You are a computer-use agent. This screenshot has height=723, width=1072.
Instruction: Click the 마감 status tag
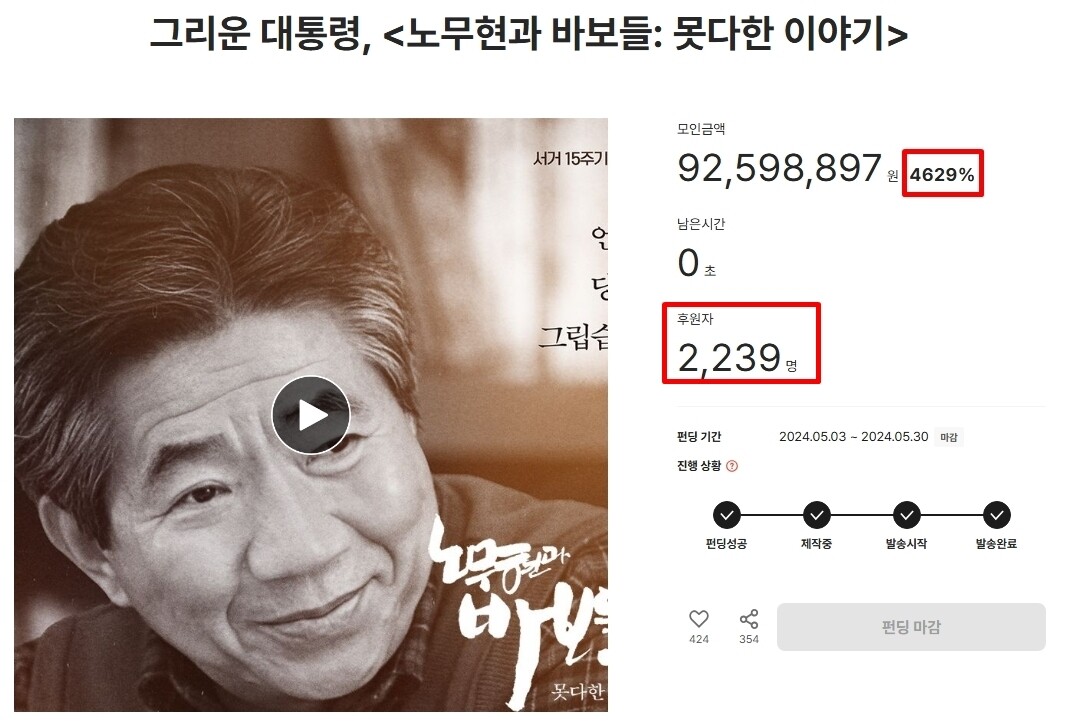coord(949,437)
